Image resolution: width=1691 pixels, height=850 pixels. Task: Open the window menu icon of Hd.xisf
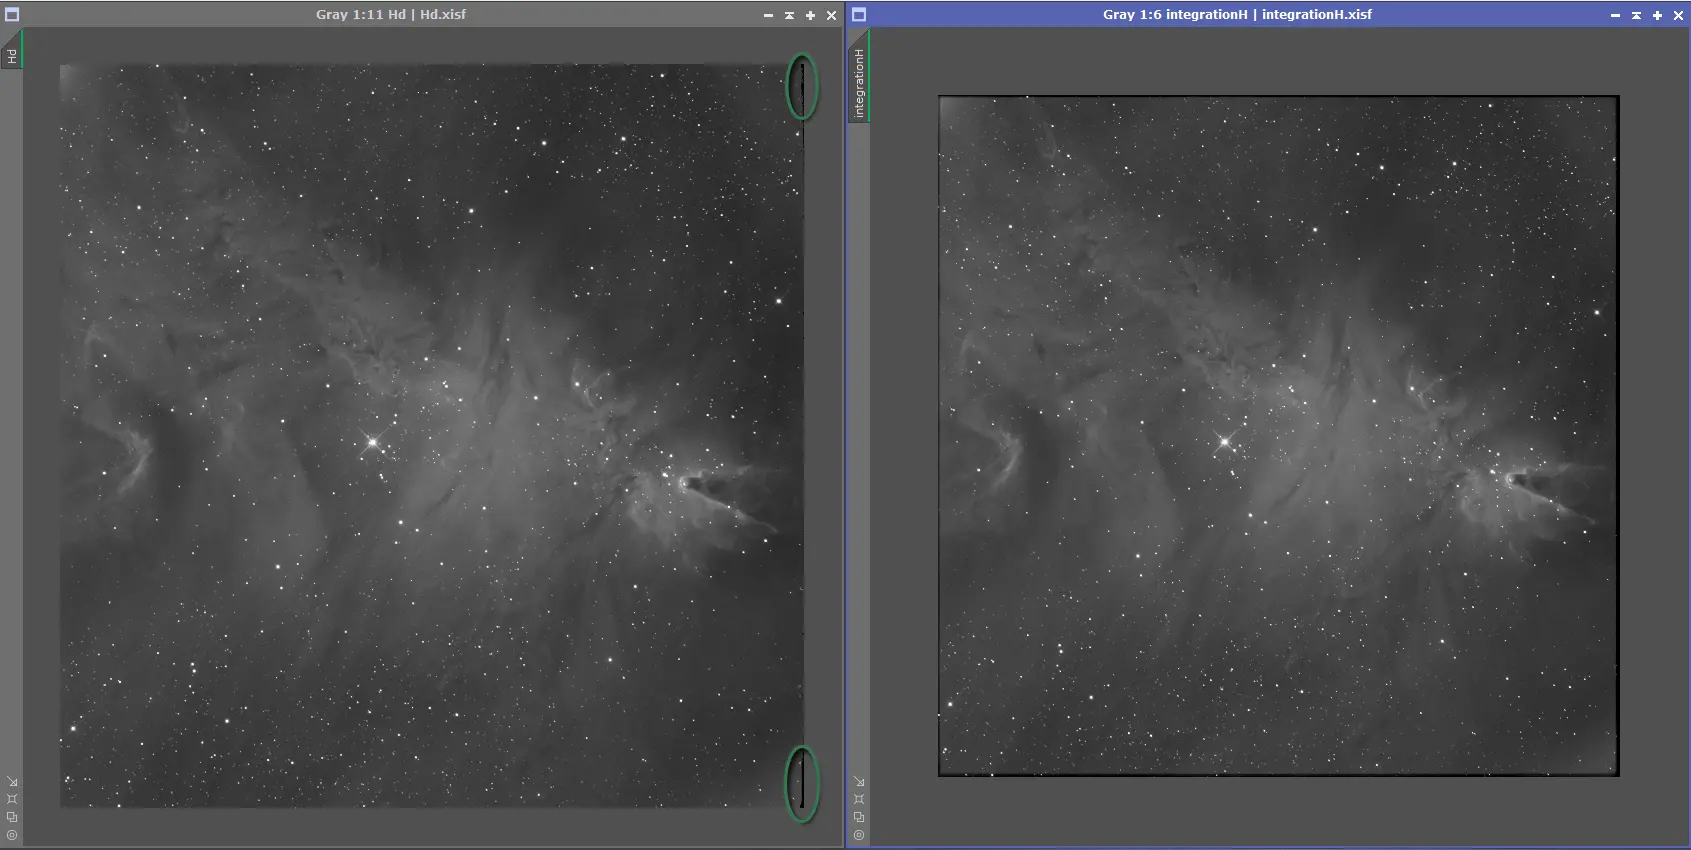[x=12, y=15]
